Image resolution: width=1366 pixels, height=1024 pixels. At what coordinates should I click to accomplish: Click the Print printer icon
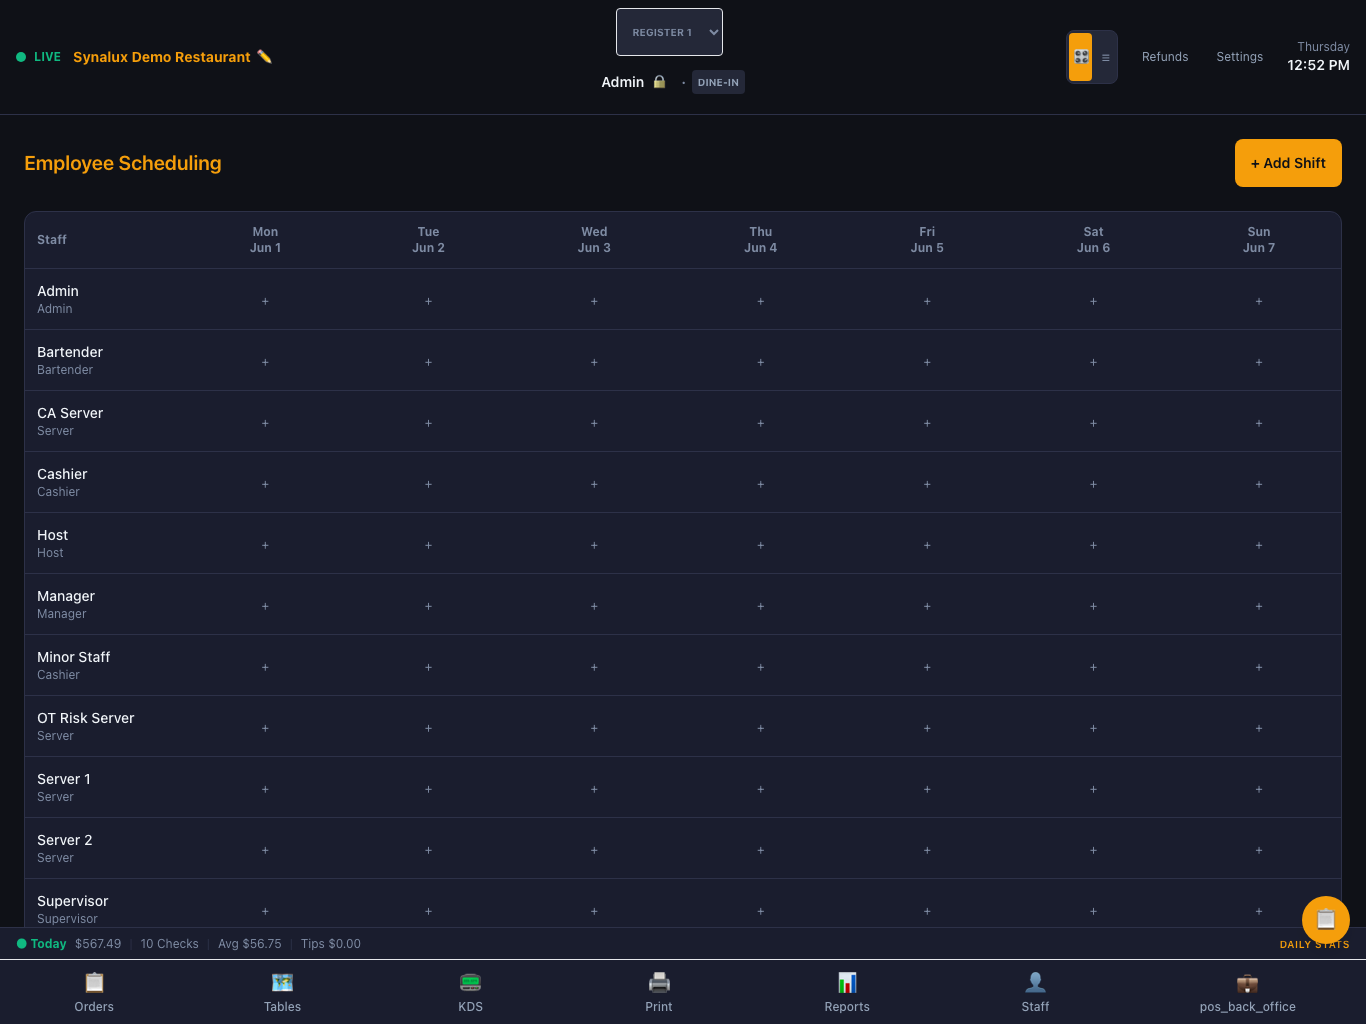(x=659, y=982)
